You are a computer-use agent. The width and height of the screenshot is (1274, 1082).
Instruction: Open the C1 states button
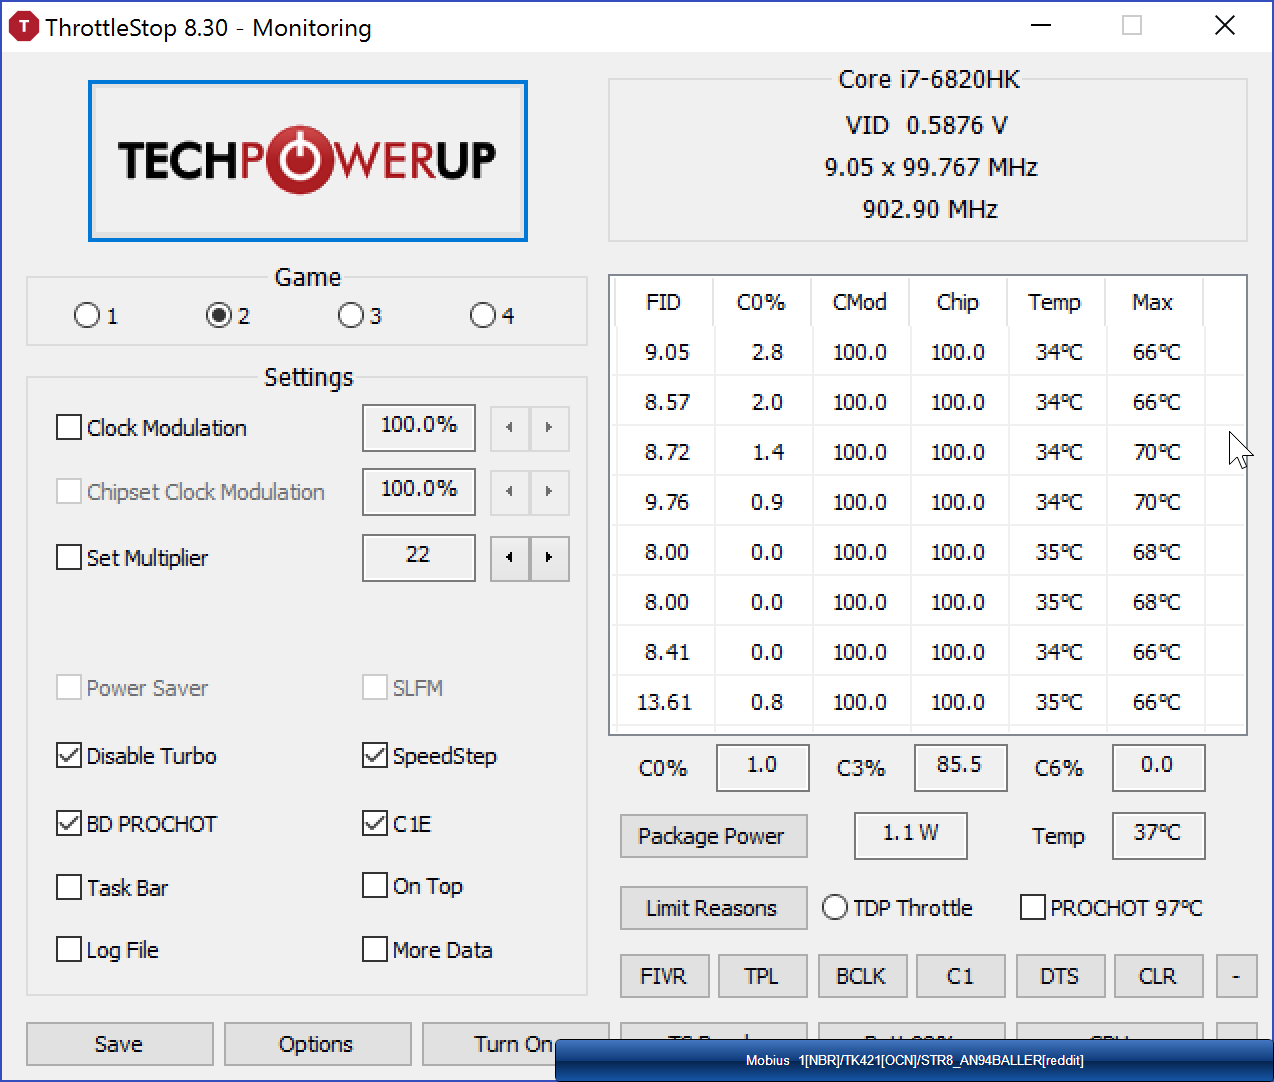point(961,976)
